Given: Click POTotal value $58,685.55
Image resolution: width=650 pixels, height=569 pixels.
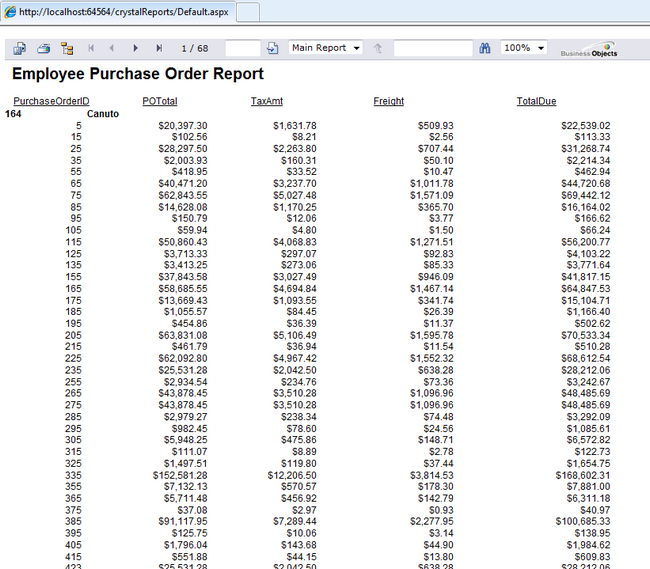Looking at the screenshot, I should click(x=182, y=288).
